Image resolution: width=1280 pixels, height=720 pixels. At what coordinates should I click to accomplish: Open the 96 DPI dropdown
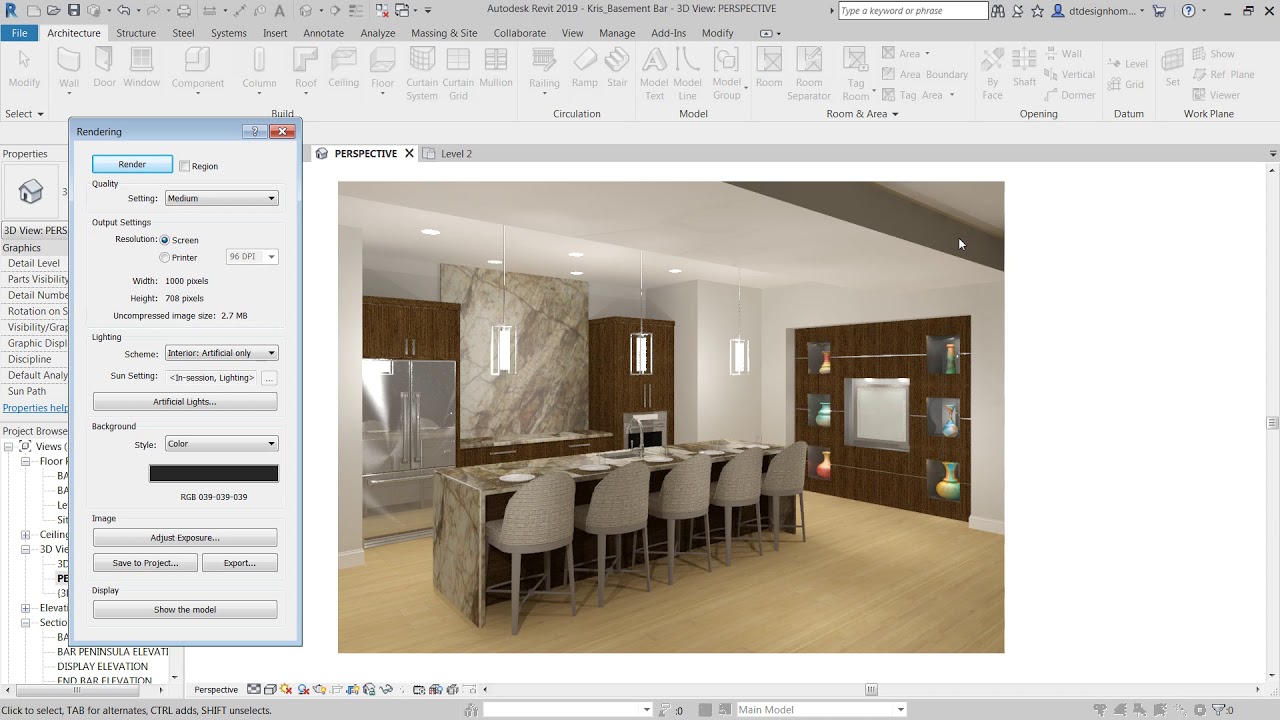click(x=251, y=257)
